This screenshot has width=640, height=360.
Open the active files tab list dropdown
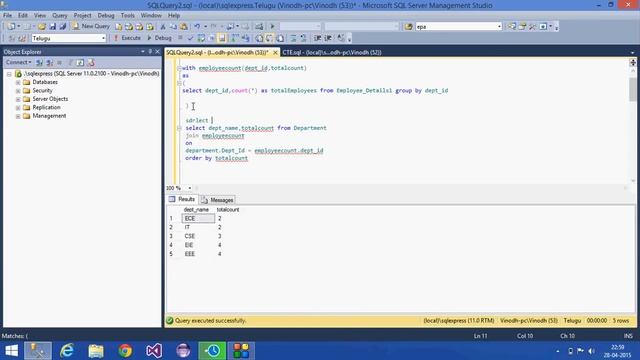(632, 53)
